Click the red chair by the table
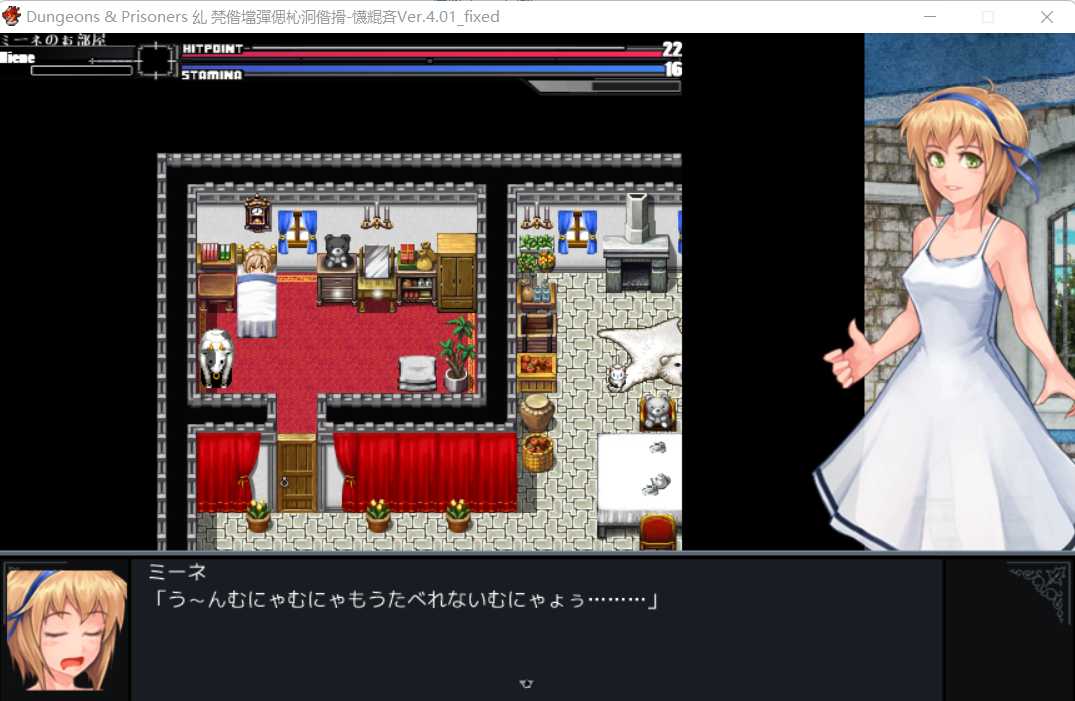Viewport: 1075px width, 701px height. [x=658, y=532]
